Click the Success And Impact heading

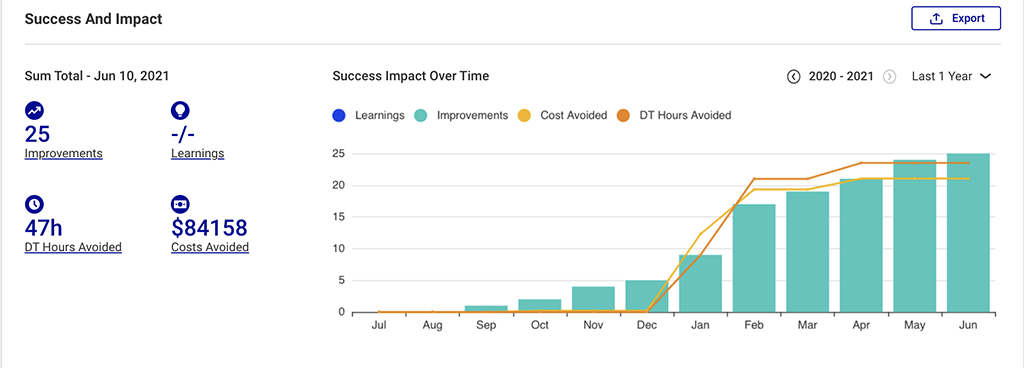93,19
